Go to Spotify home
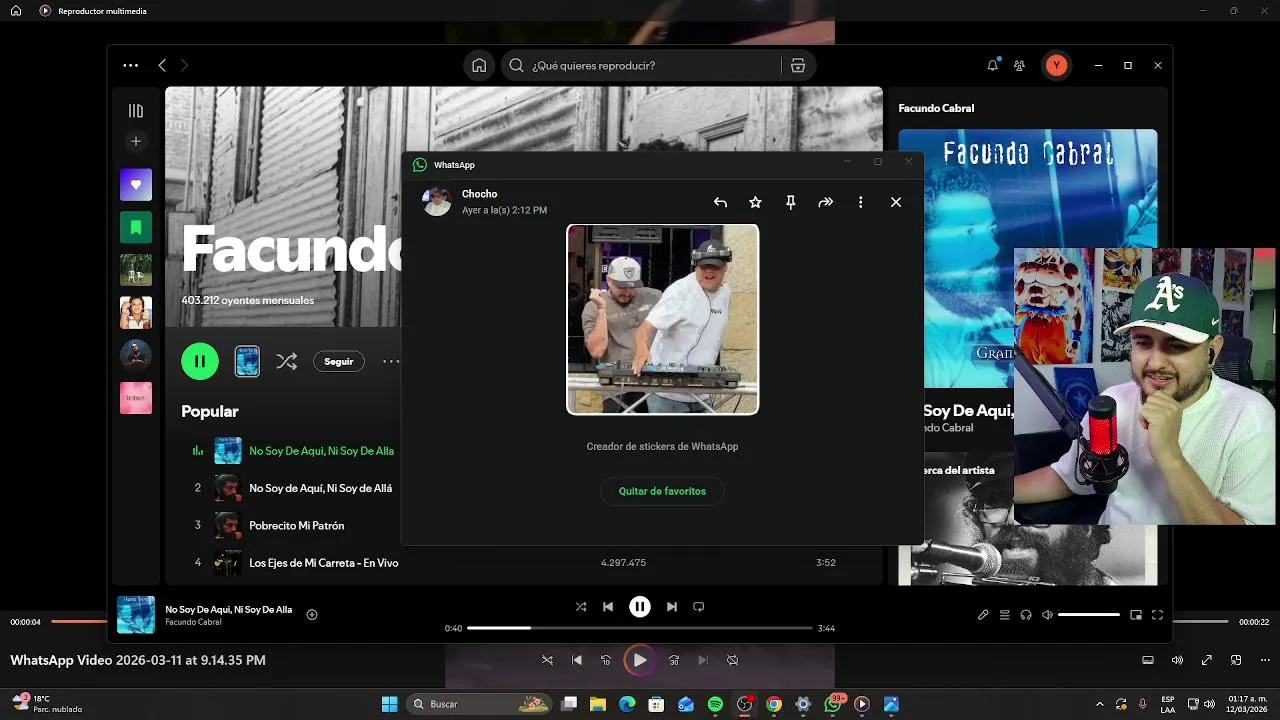The width and height of the screenshot is (1280, 720). (479, 65)
